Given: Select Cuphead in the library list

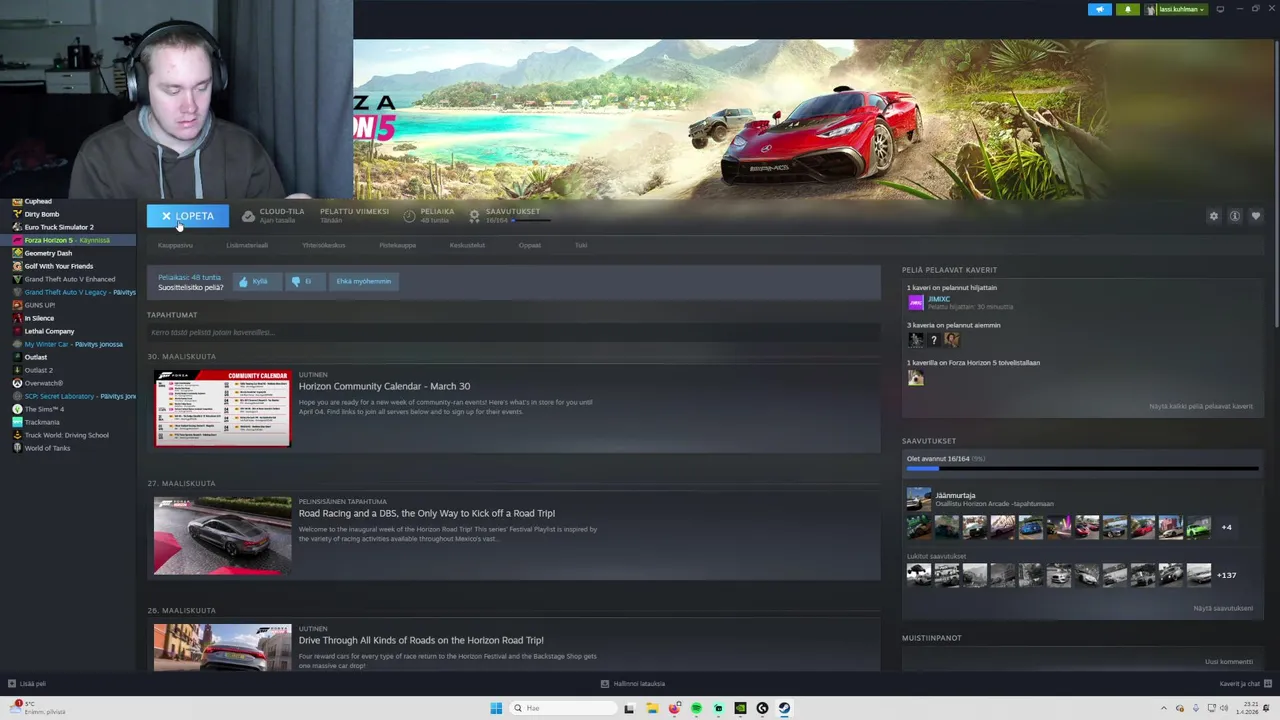Looking at the screenshot, I should [38, 202].
